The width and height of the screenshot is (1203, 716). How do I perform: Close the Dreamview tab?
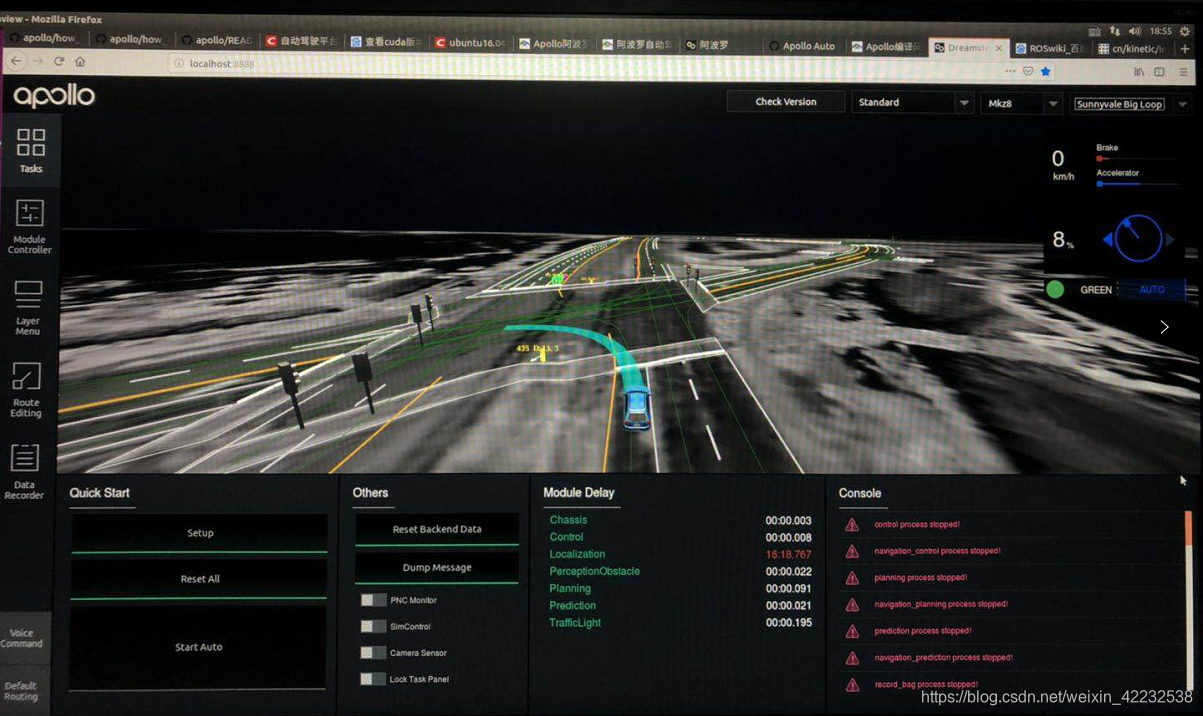998,48
